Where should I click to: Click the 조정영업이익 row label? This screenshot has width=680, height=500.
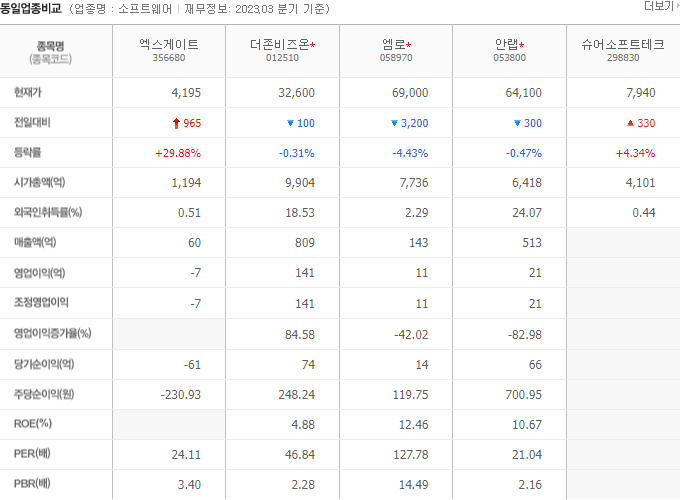[41, 303]
